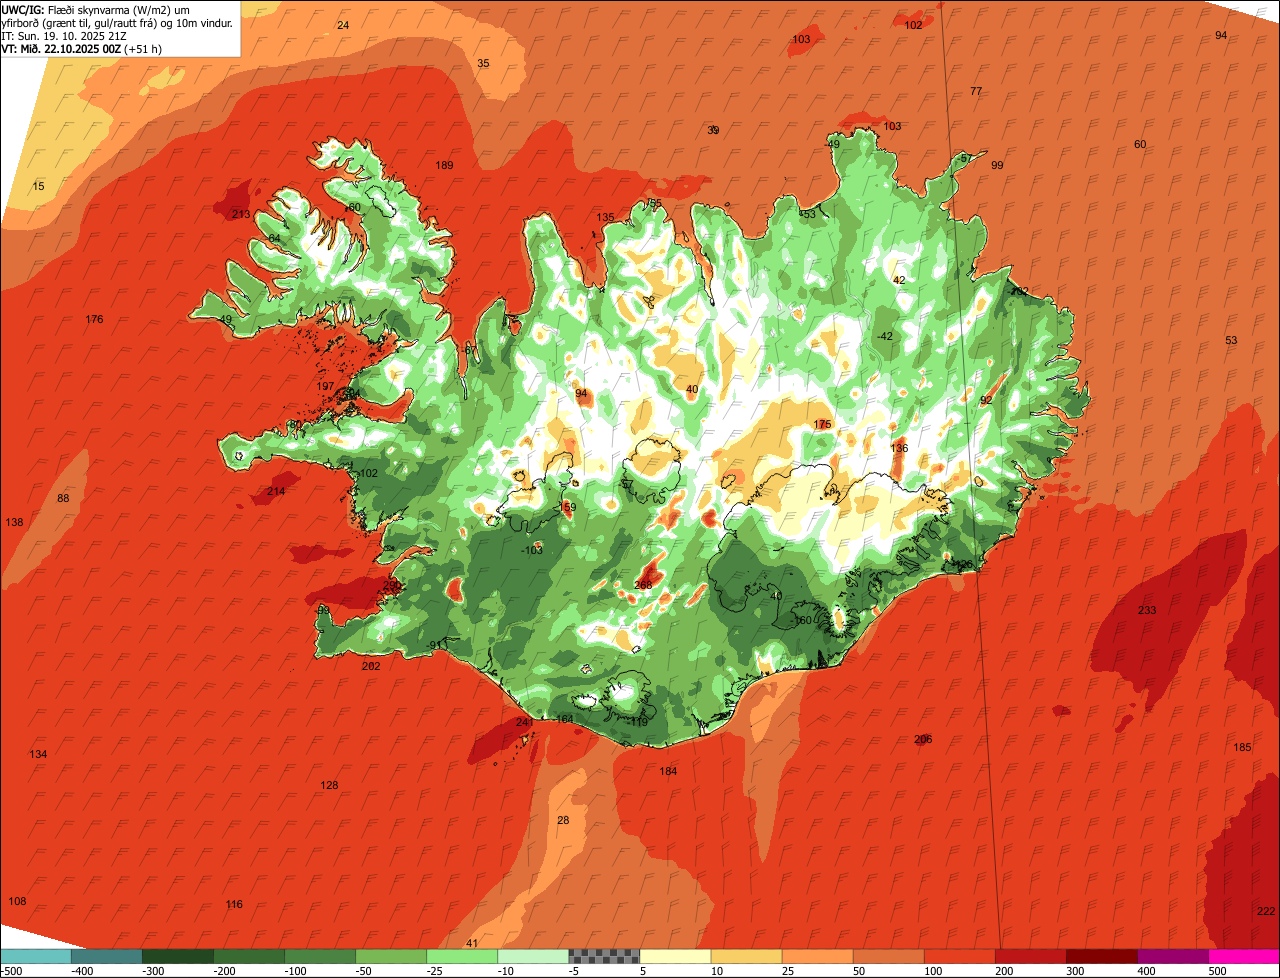The height and width of the screenshot is (978, 1280).
Task: Click the teal legend swatch labeled -400
Action: 106,956
